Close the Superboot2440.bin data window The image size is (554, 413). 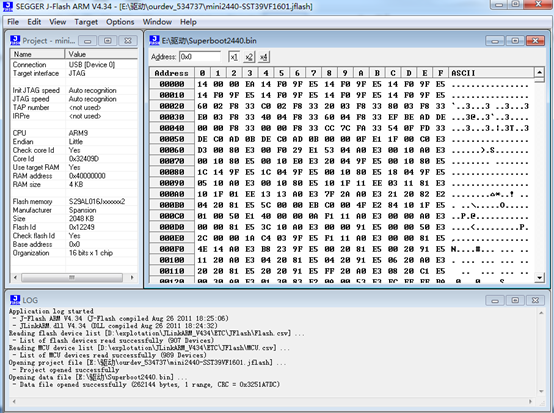point(535,41)
